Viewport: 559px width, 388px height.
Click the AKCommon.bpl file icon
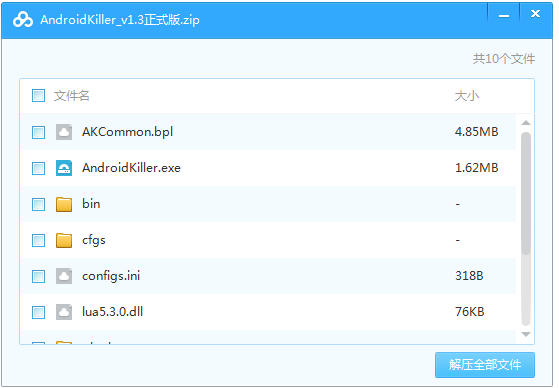pos(64,132)
